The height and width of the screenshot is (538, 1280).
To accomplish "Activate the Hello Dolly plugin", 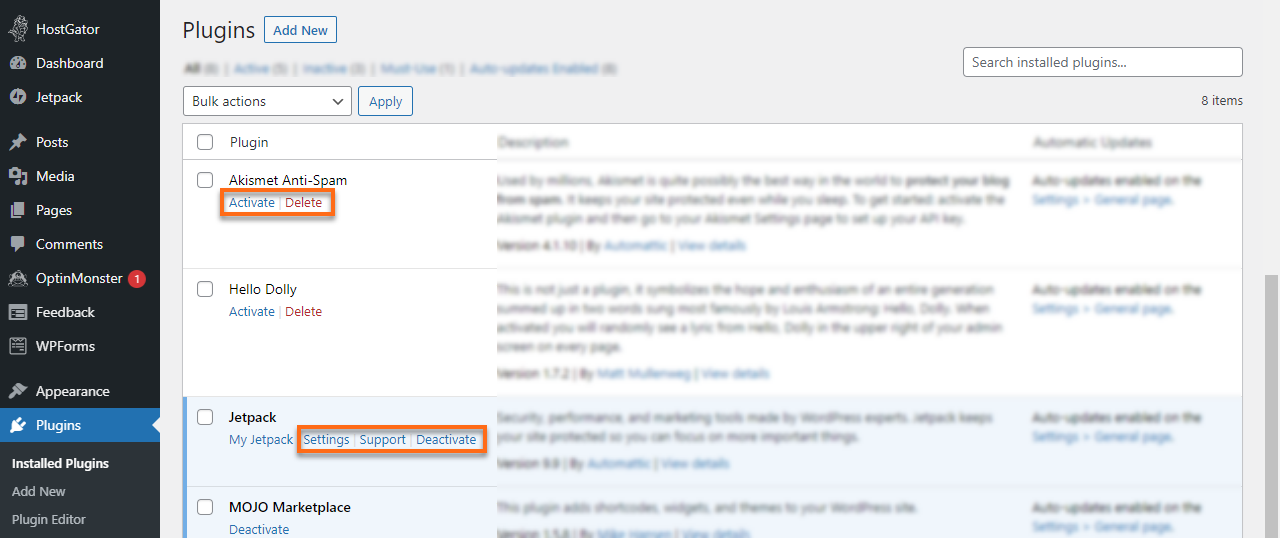I will coord(252,311).
